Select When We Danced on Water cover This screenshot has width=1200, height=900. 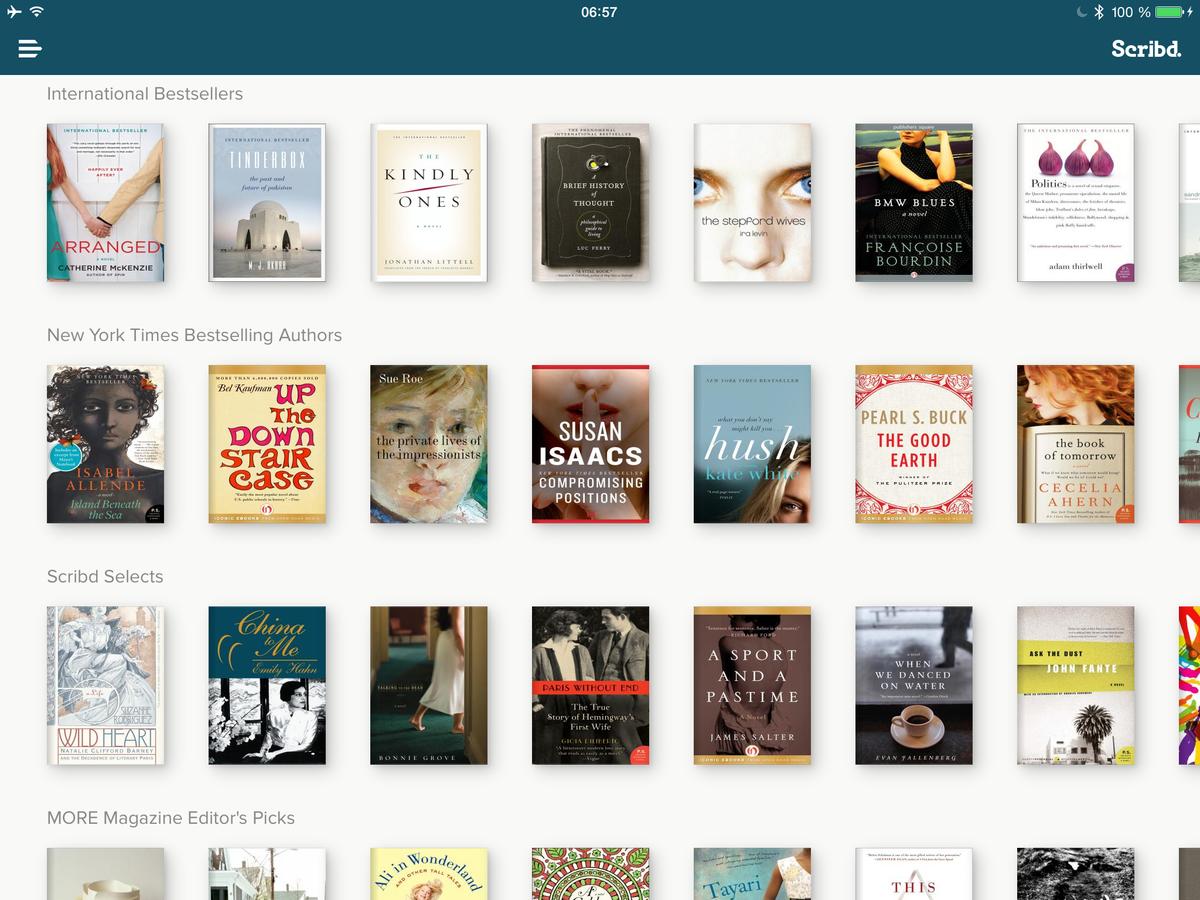914,685
